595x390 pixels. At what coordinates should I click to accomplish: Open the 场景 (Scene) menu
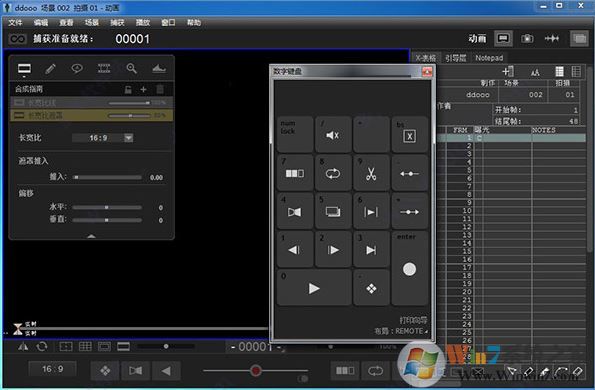click(92, 22)
